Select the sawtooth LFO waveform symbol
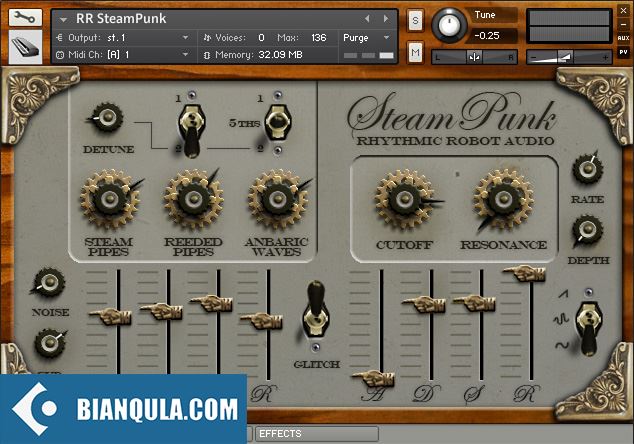This screenshot has height=444, width=634. 563,294
